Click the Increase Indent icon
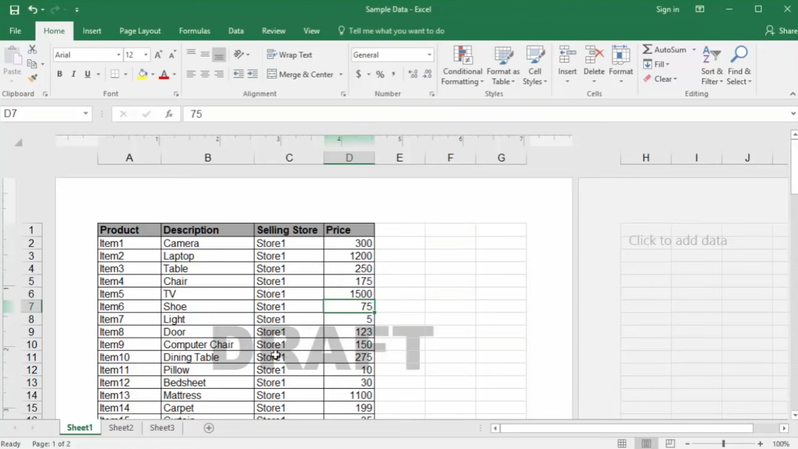This screenshot has width=798, height=449. pyautogui.click(x=252, y=74)
